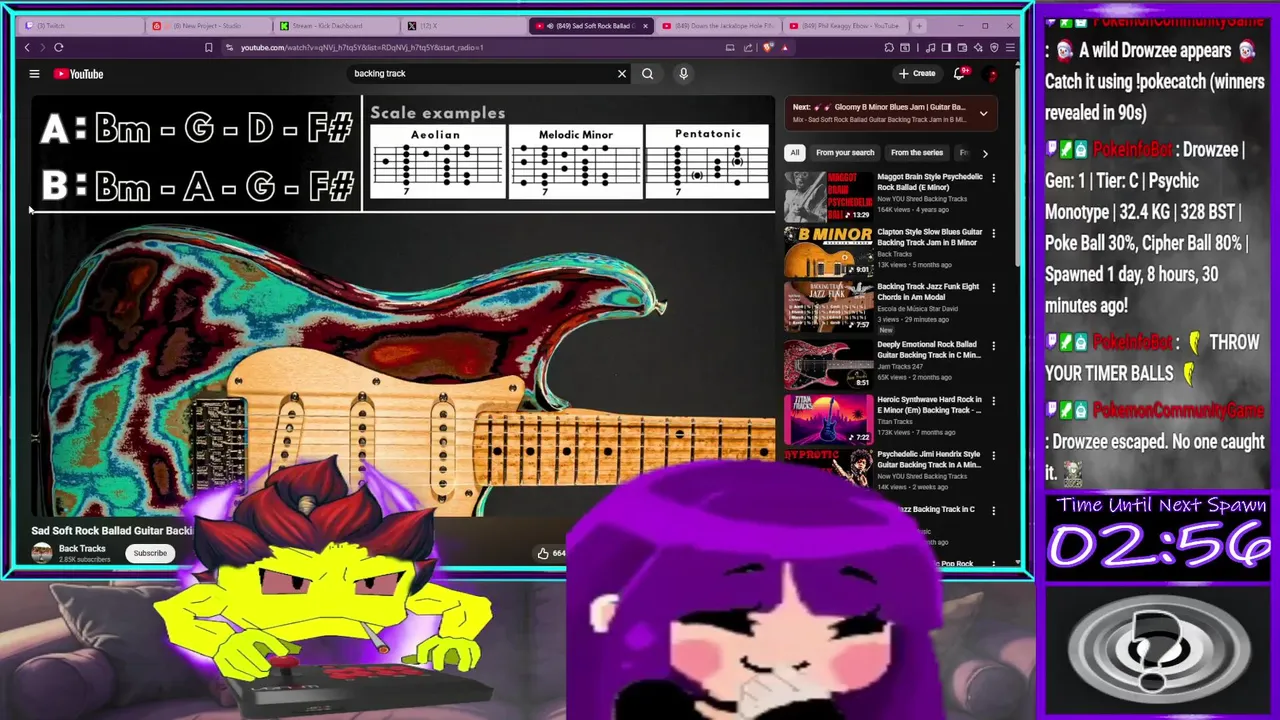Open options for Backing Track Jazz Funk video

coord(993,288)
